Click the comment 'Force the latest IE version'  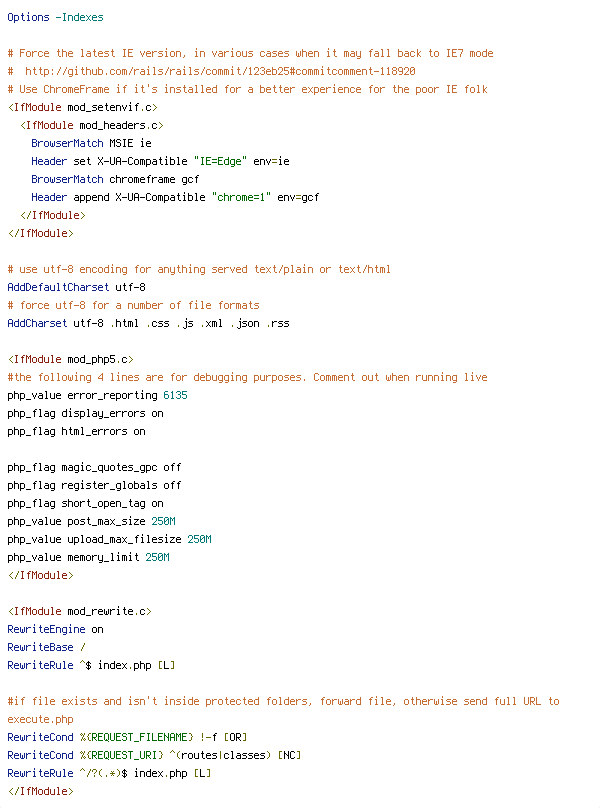[250, 54]
